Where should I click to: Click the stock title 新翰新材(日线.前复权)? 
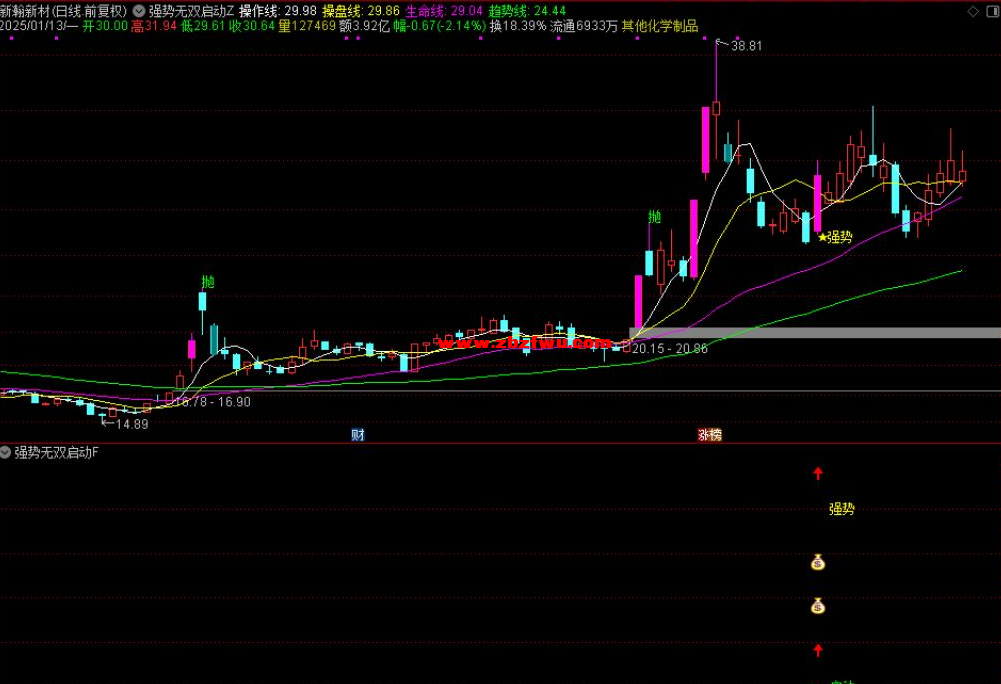64,11
